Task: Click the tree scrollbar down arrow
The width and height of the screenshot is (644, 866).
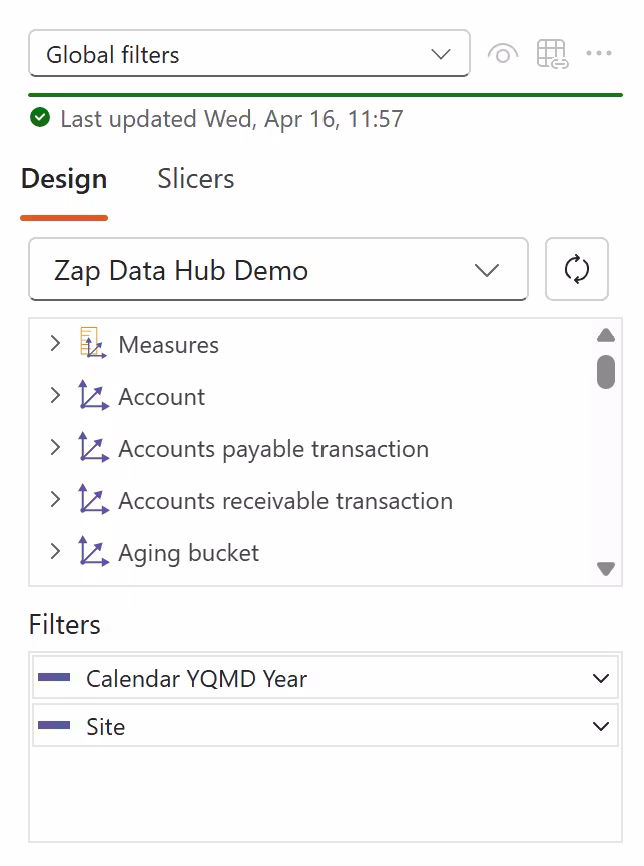Action: (x=605, y=568)
